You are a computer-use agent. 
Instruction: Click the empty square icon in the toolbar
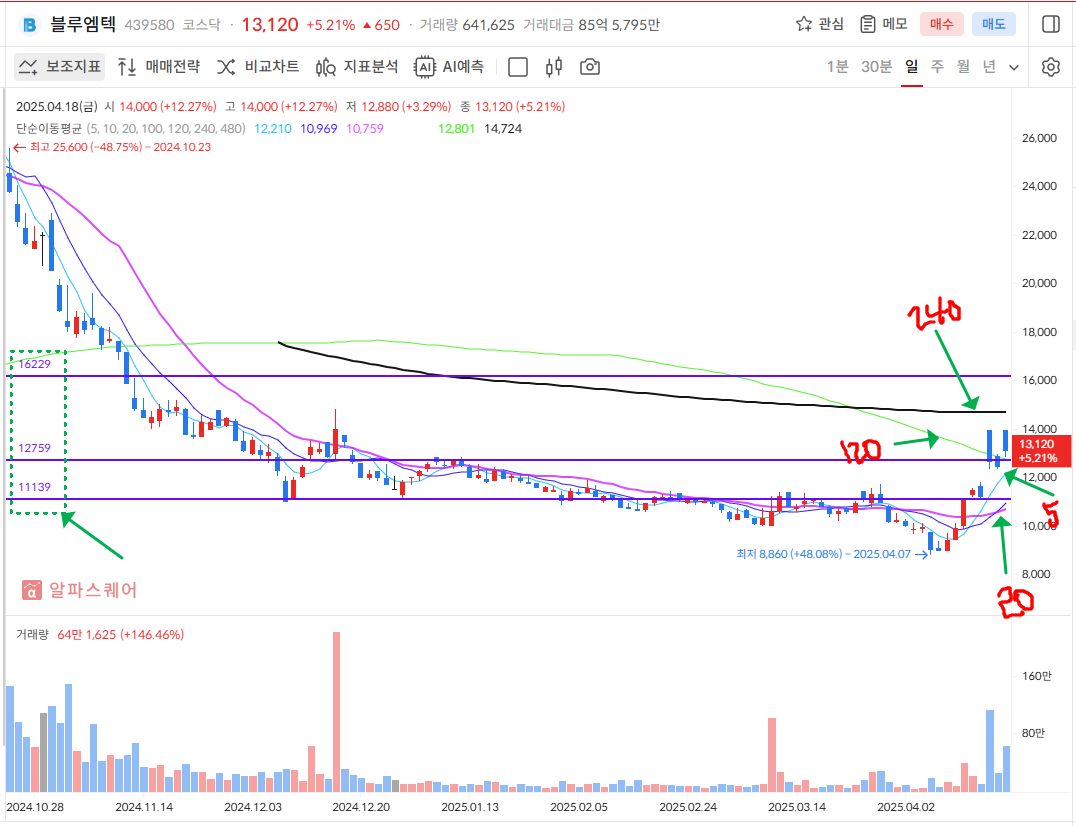518,67
